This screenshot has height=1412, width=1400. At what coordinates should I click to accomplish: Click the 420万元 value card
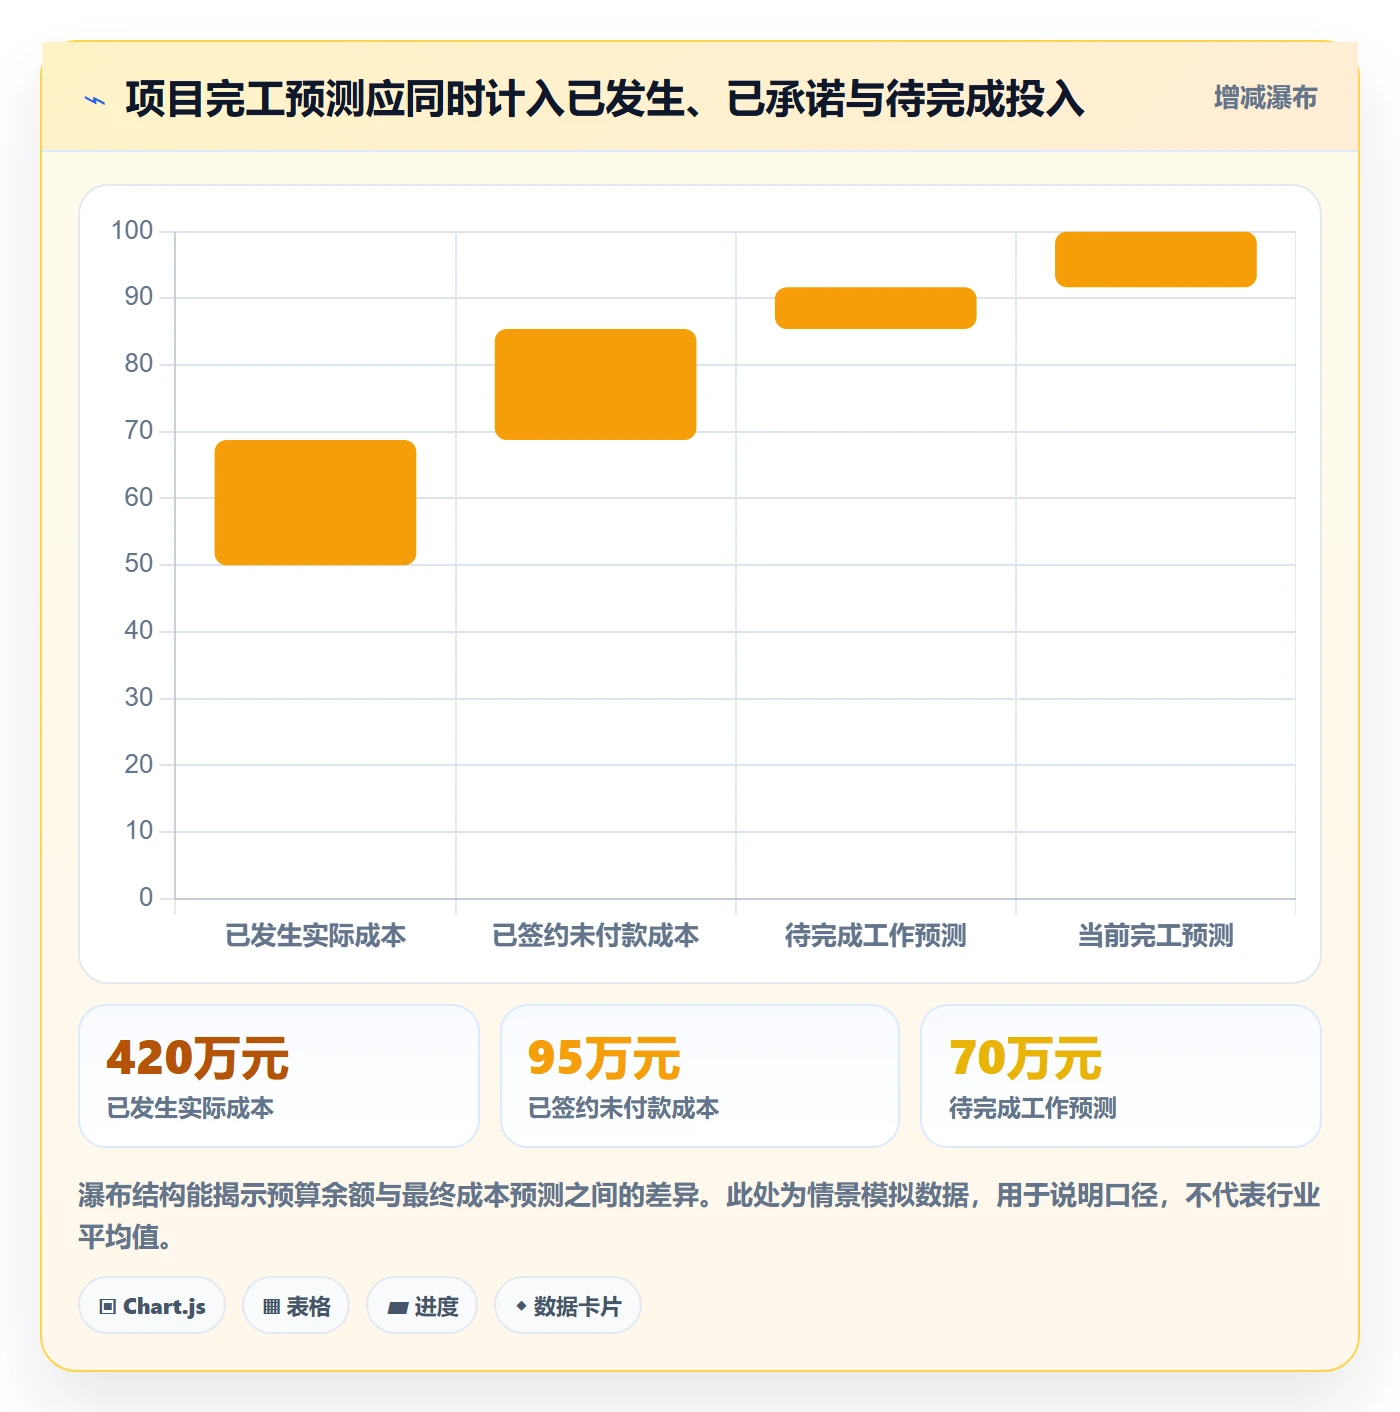click(279, 1076)
